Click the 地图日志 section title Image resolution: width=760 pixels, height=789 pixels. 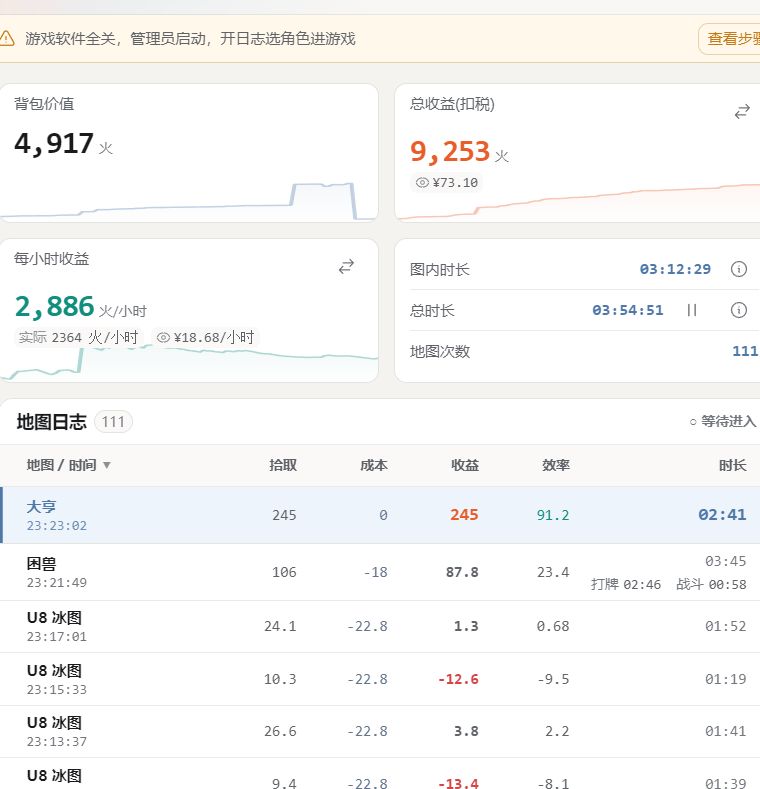pyautogui.click(x=52, y=422)
